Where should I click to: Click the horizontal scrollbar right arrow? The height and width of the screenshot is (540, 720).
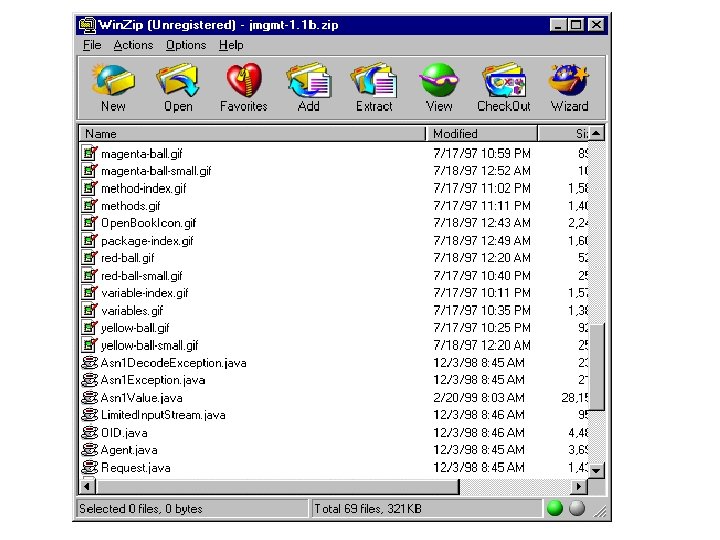579,486
